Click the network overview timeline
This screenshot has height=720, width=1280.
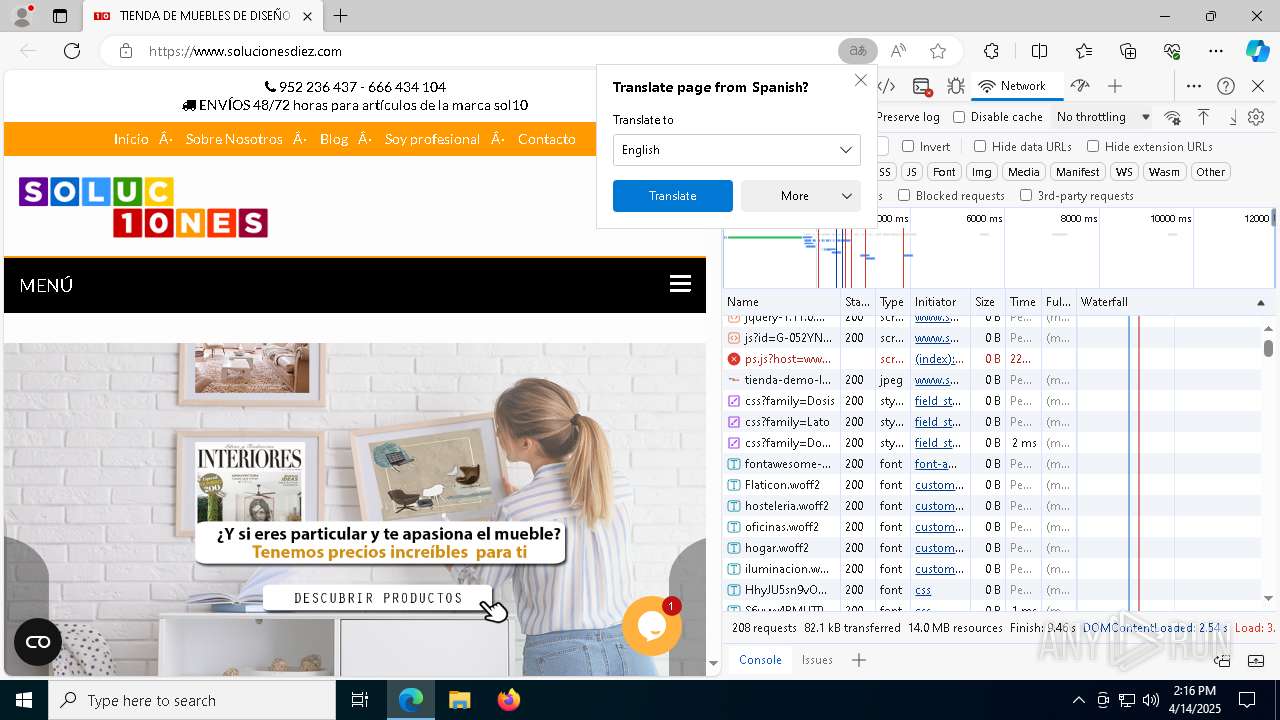pyautogui.click(x=998, y=248)
